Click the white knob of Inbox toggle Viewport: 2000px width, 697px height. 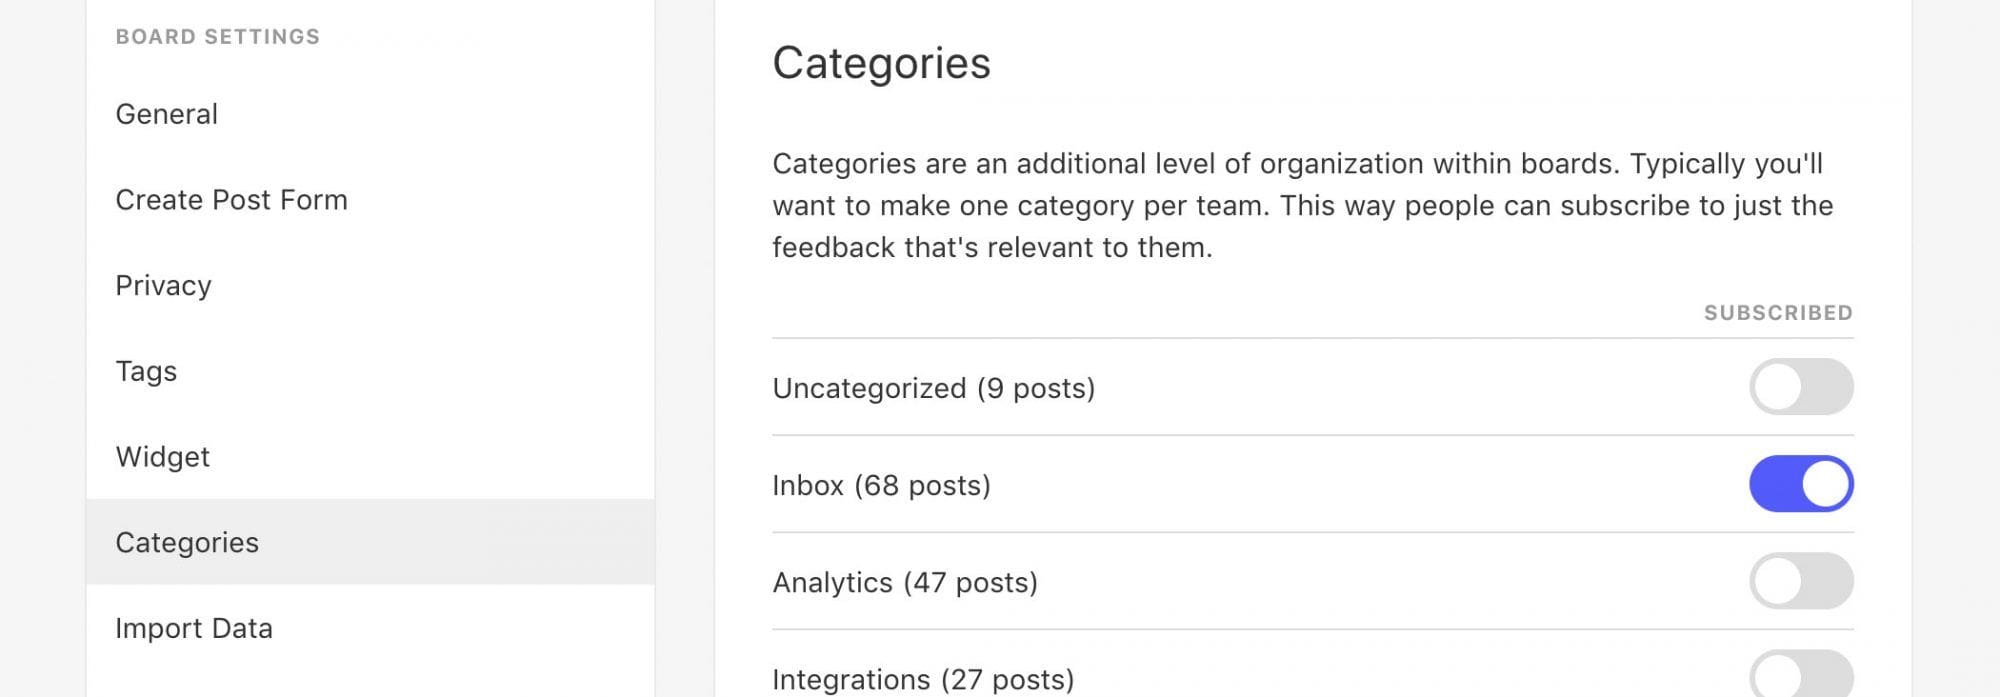(x=1825, y=484)
